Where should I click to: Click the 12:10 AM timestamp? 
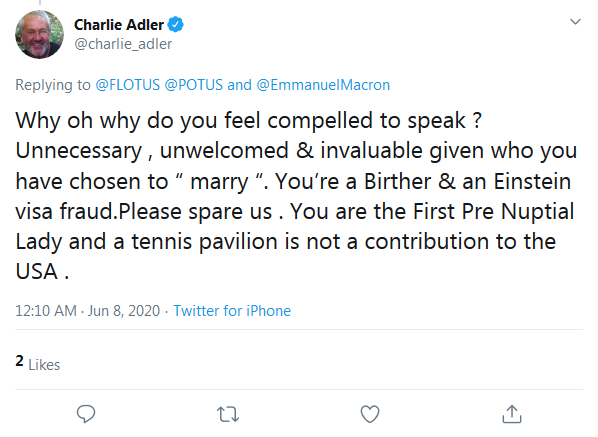click(x=46, y=311)
